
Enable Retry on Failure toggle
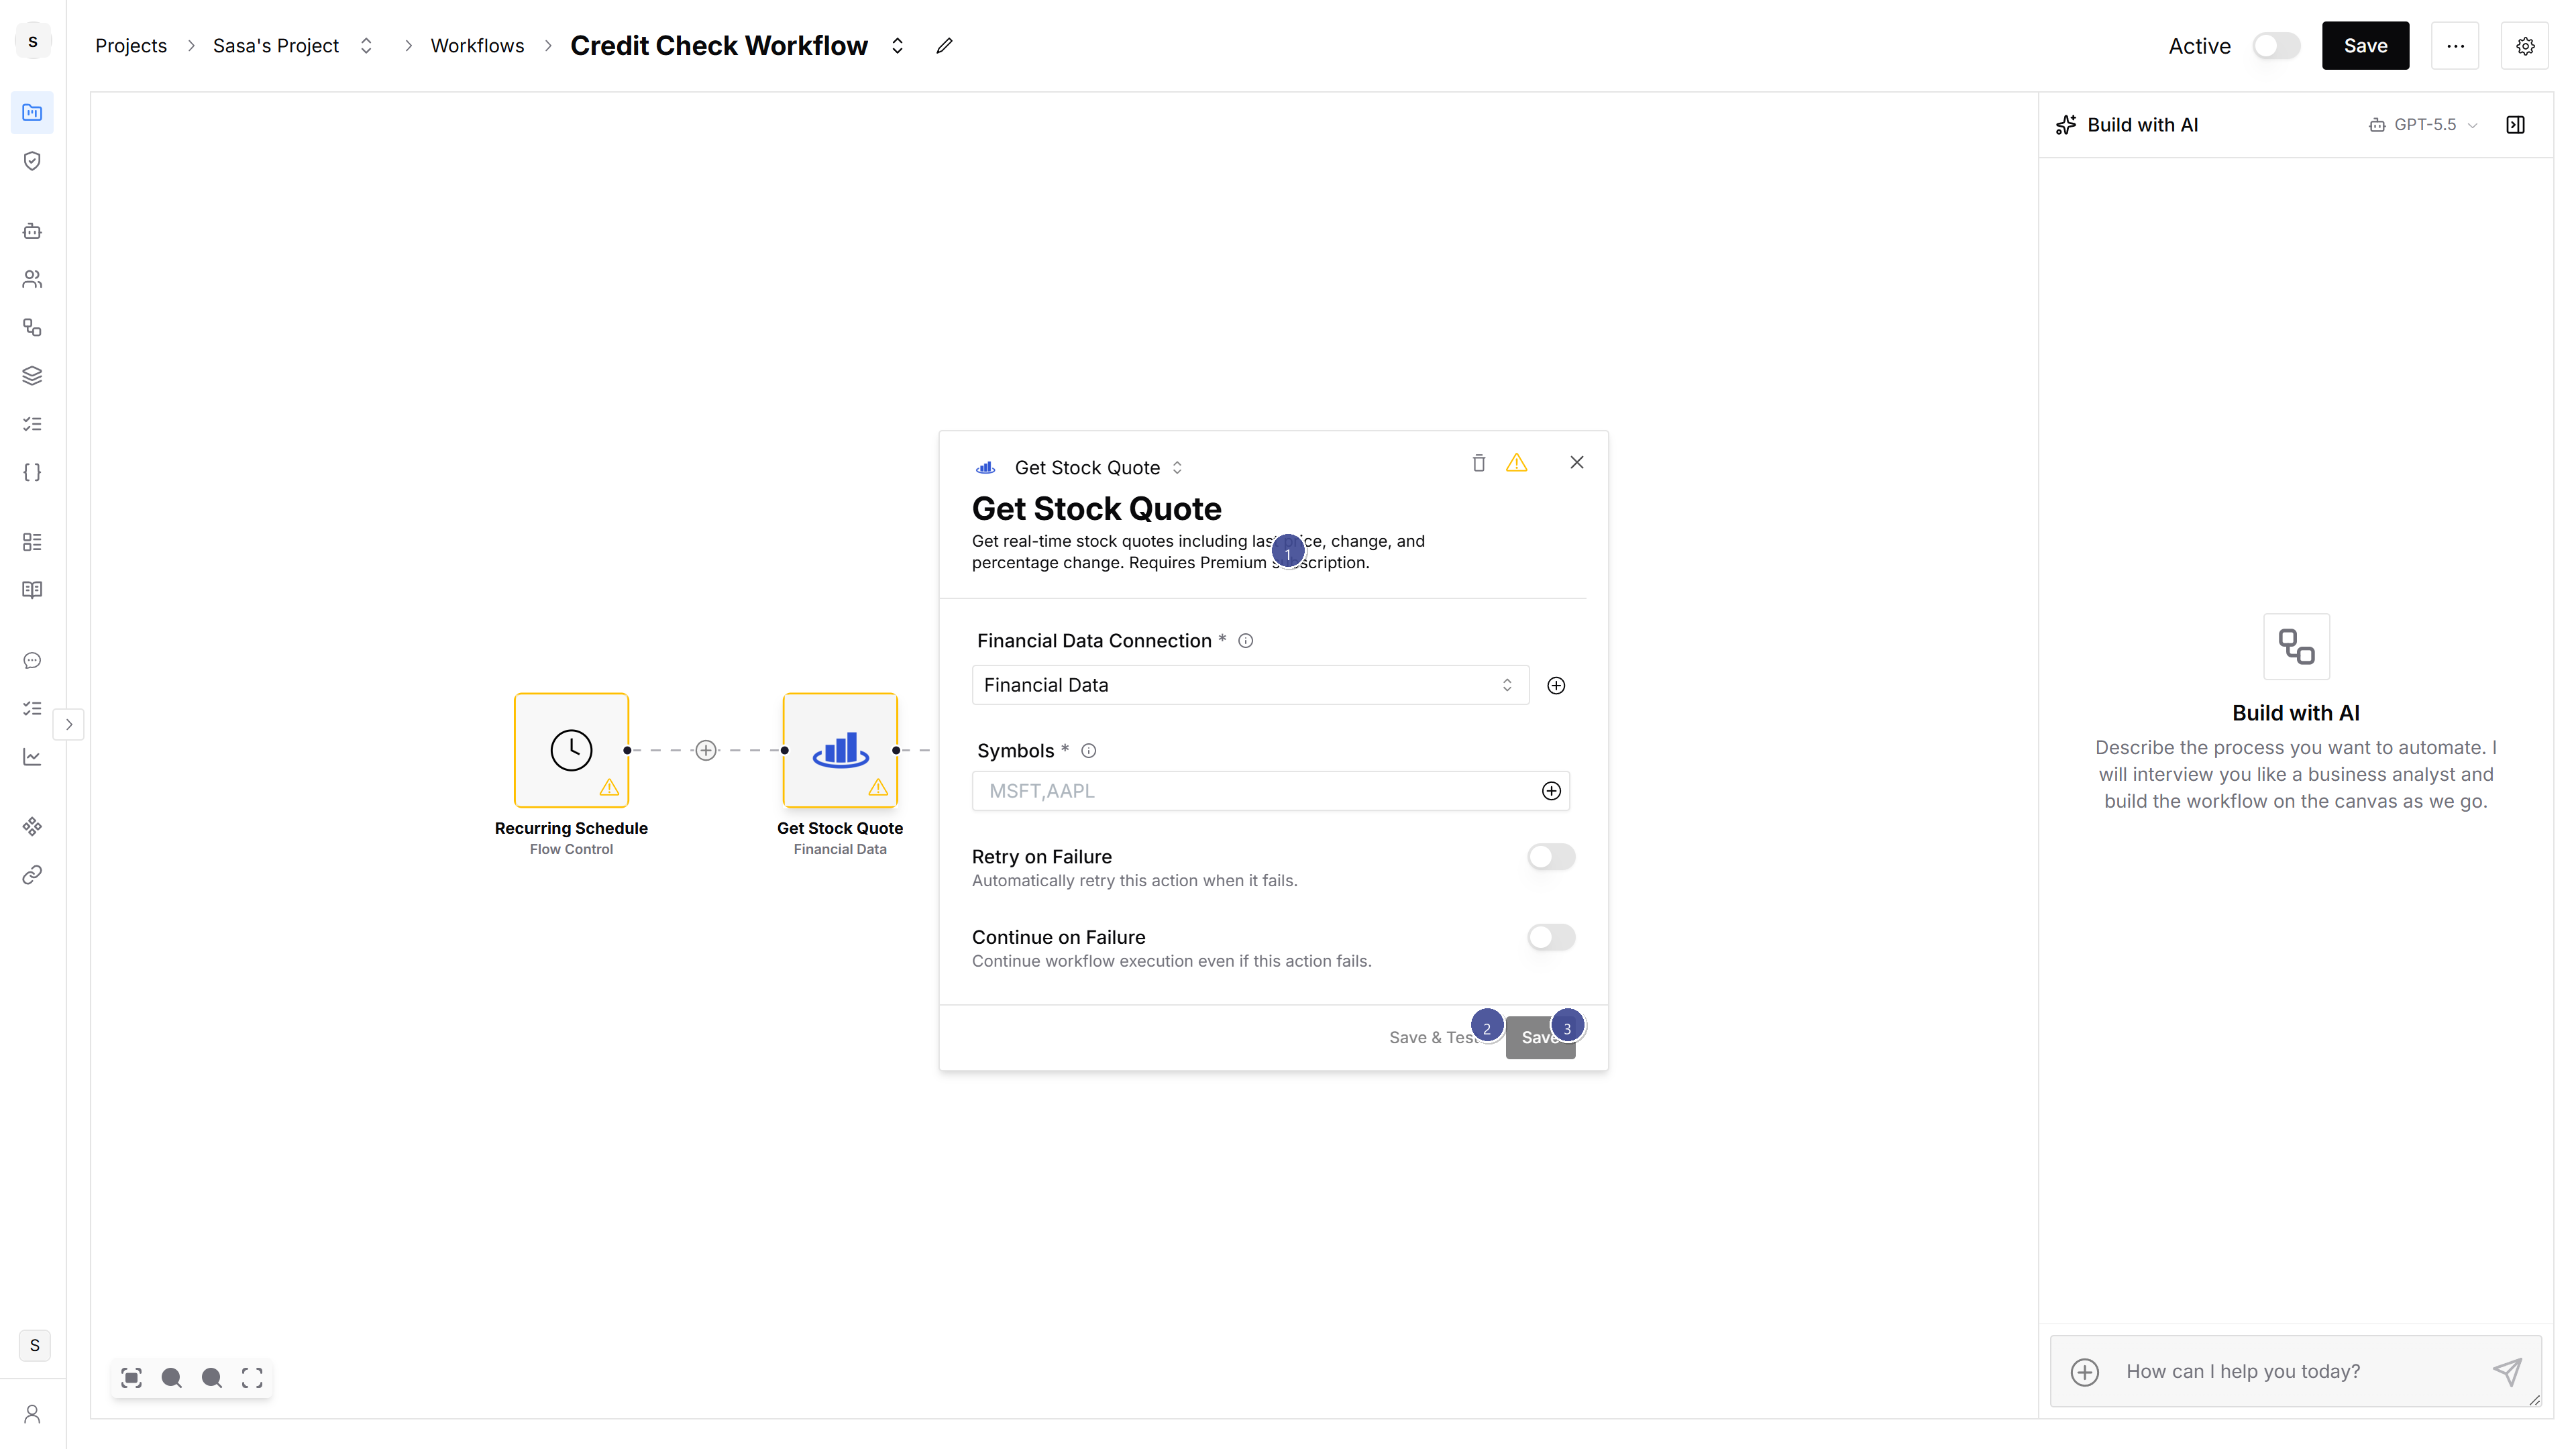coord(1551,857)
